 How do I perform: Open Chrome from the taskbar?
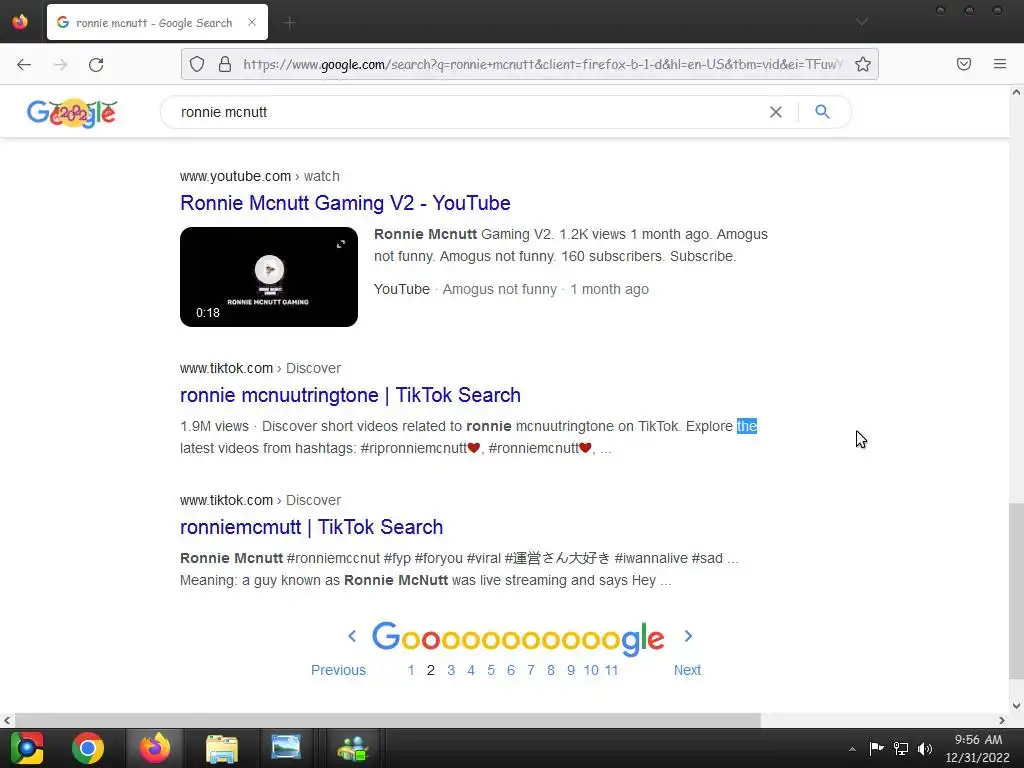pyautogui.click(x=88, y=748)
